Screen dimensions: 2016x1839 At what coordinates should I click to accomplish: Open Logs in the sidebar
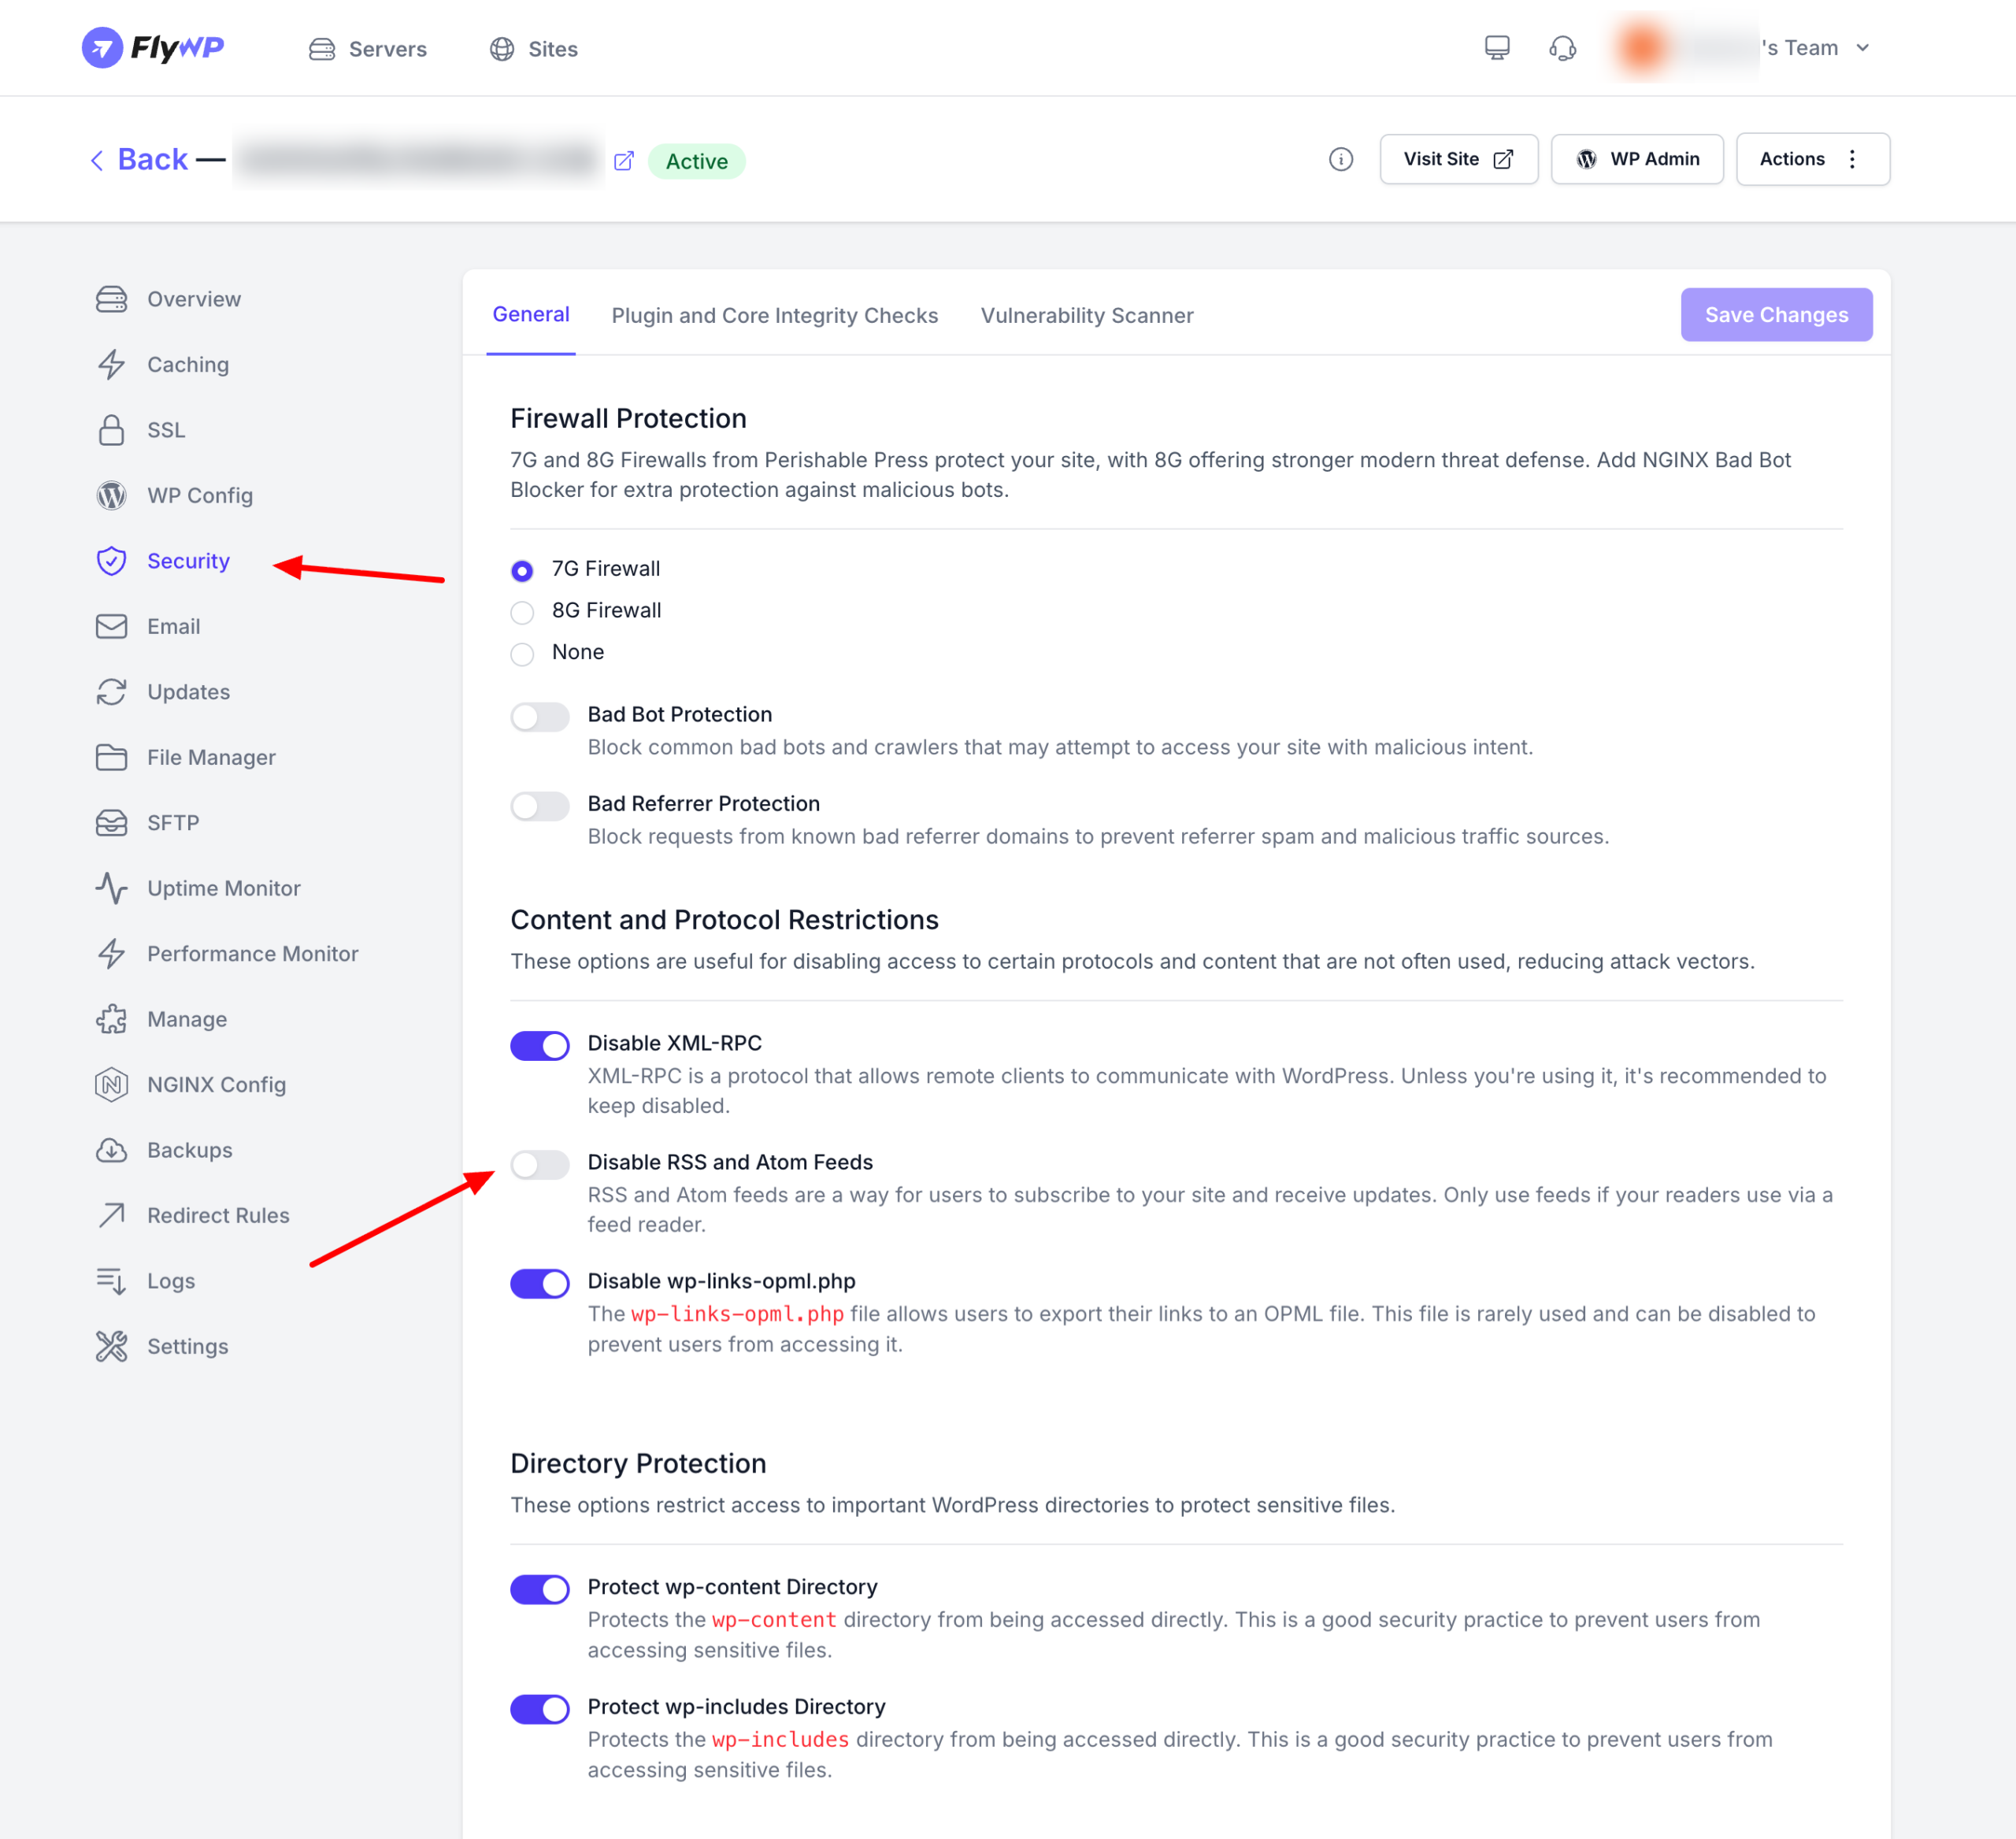pos(145,1281)
